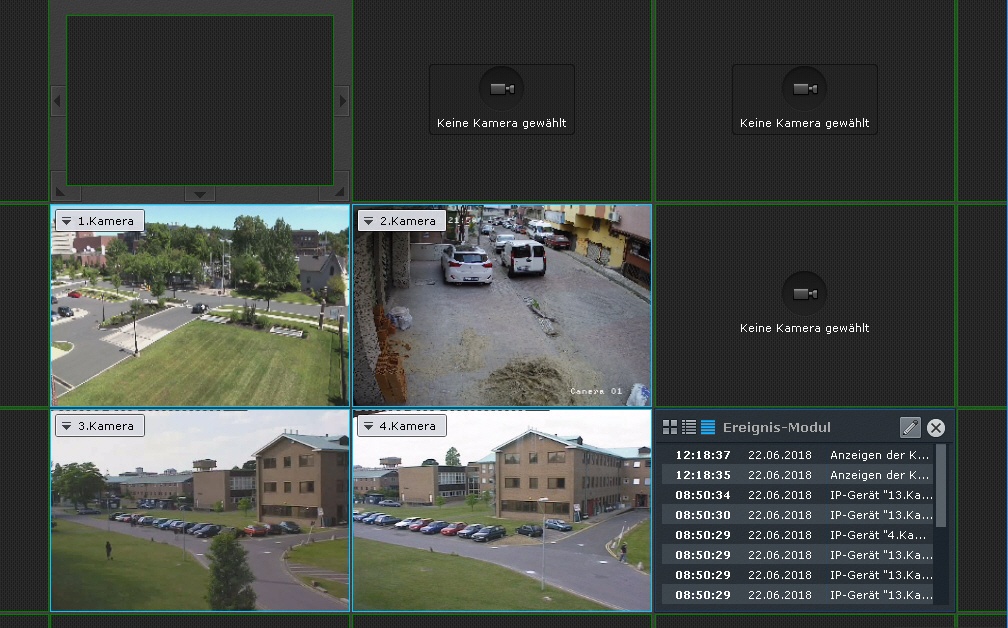1008x628 pixels.
Task: Click camera icon in top-right empty cell
Action: [x=805, y=89]
